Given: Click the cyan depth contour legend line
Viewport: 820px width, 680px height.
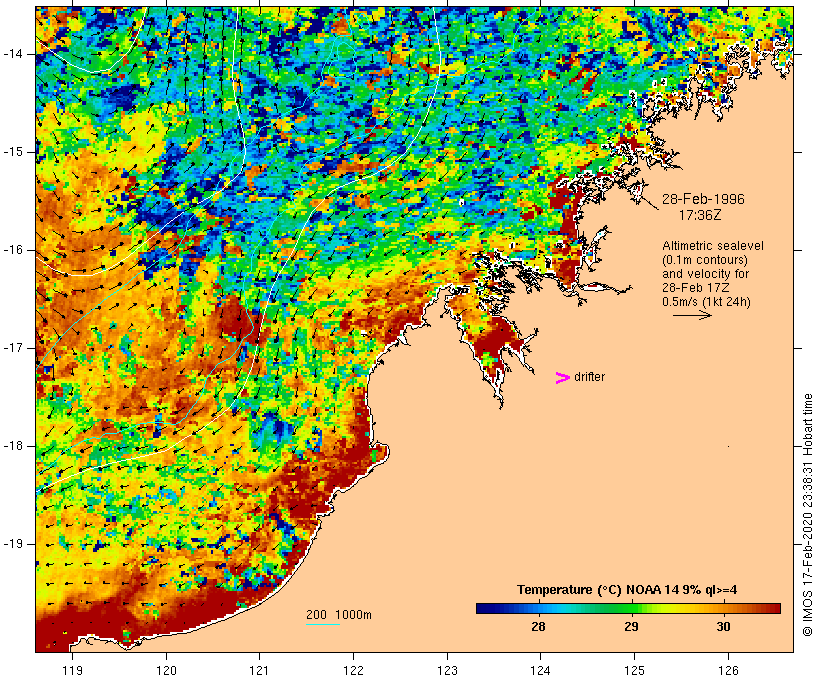Looking at the screenshot, I should (x=323, y=624).
